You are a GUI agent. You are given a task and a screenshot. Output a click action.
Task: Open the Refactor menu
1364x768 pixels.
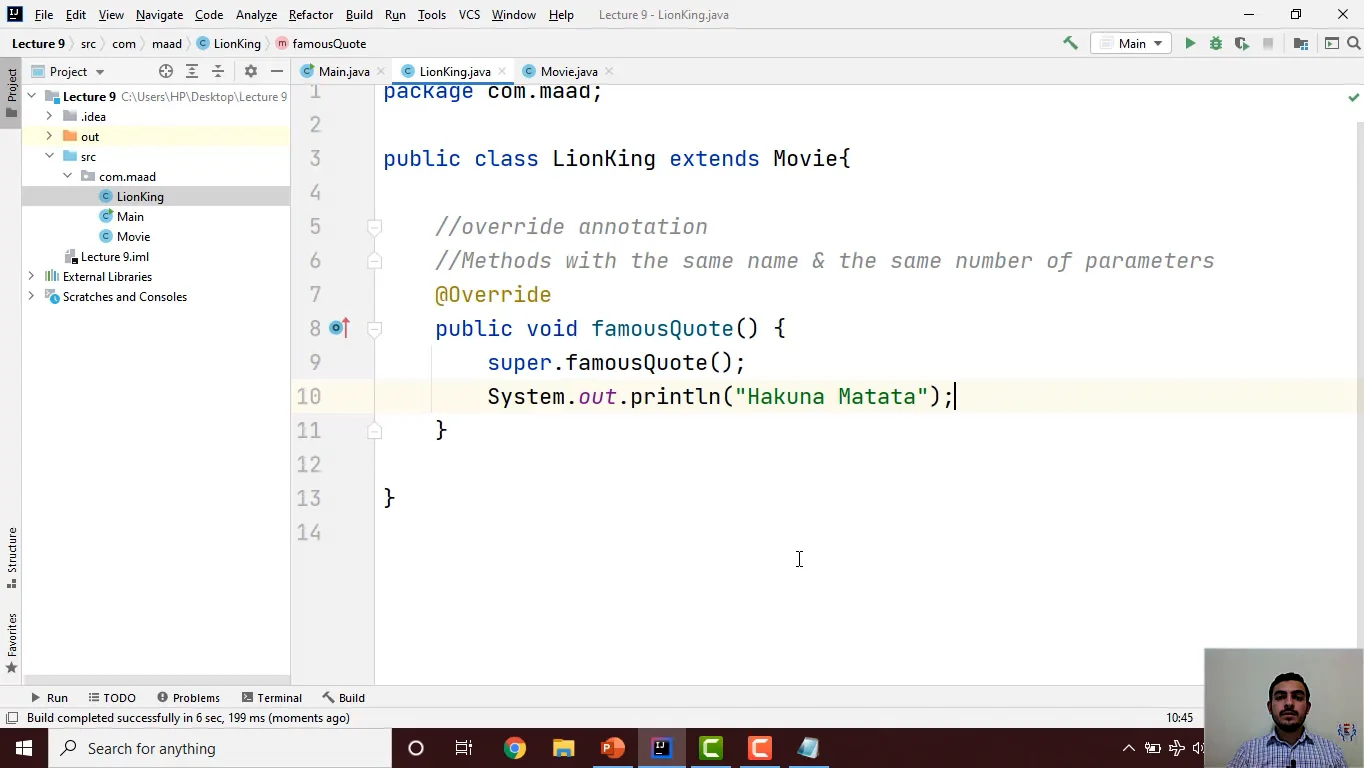310,15
